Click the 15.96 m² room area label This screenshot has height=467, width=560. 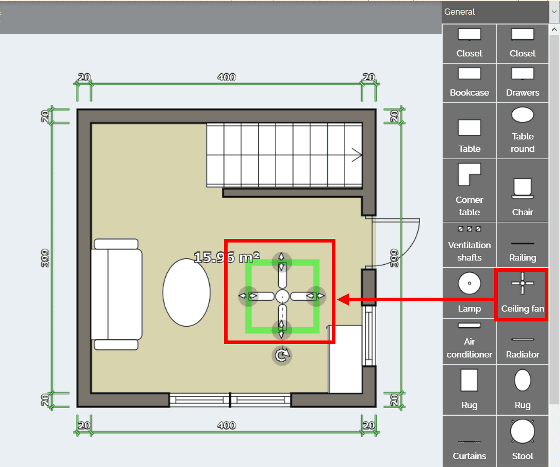point(226,257)
